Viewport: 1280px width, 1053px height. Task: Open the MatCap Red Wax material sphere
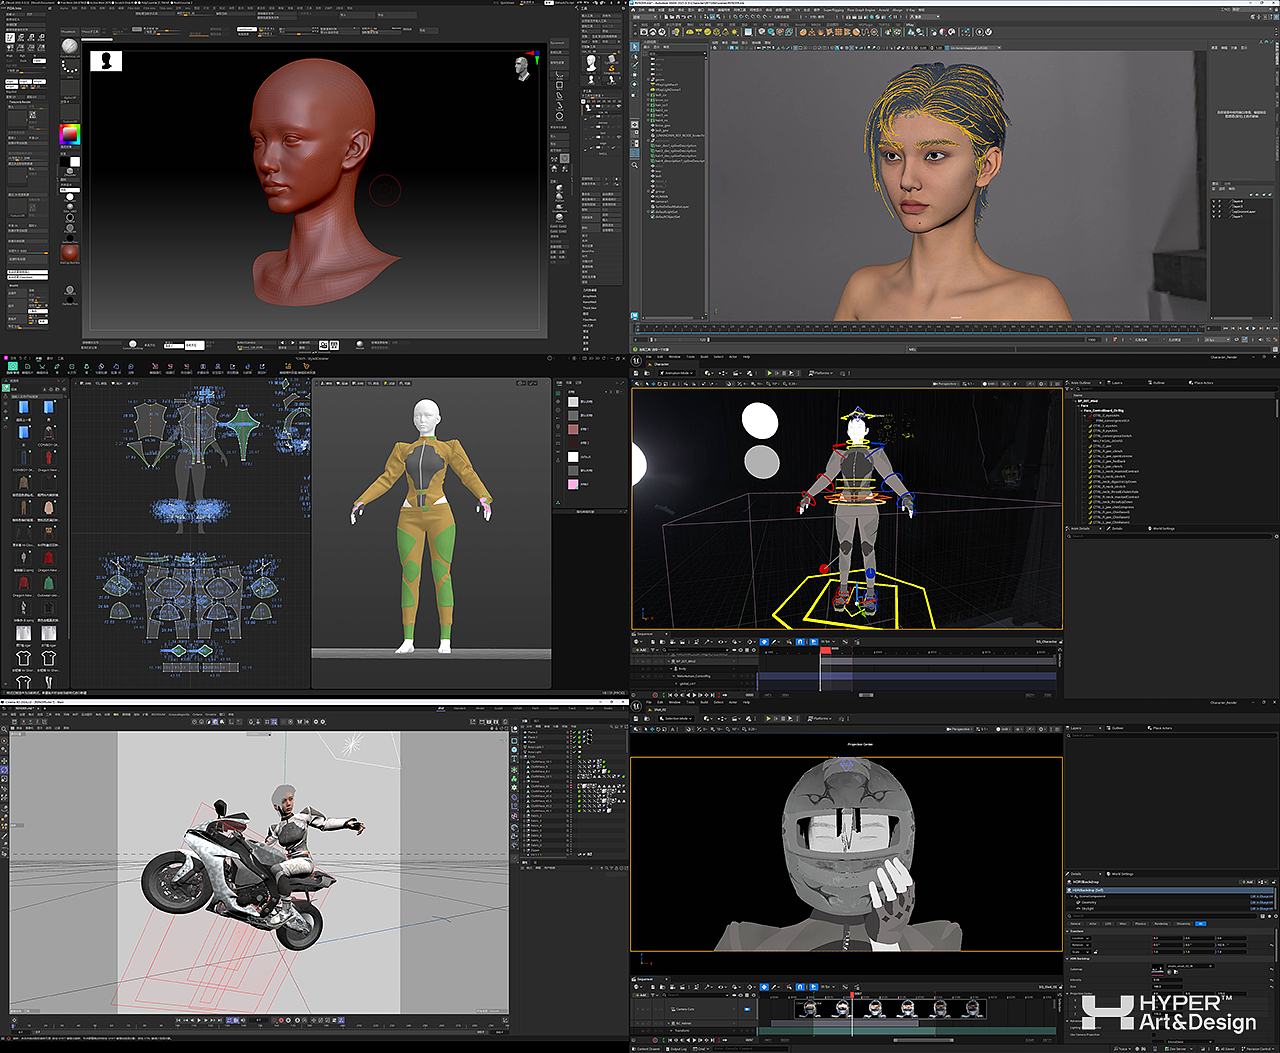point(69,253)
